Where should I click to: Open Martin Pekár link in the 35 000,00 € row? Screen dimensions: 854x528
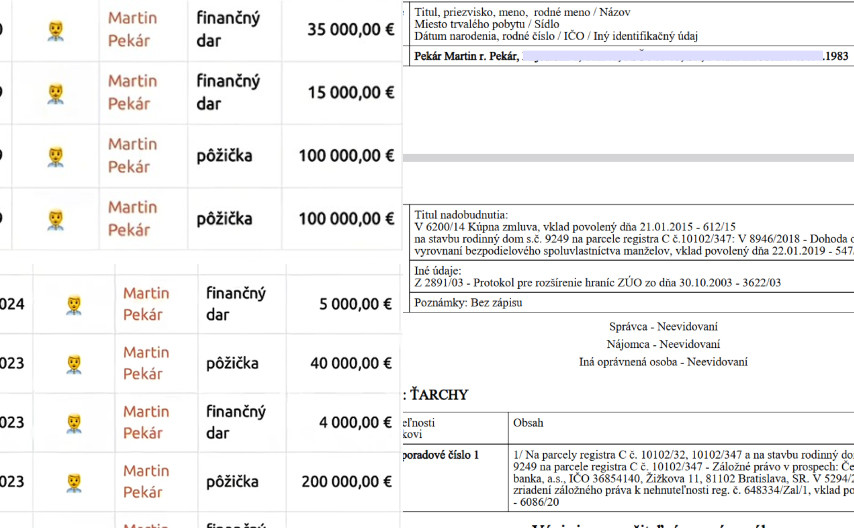[133, 30]
